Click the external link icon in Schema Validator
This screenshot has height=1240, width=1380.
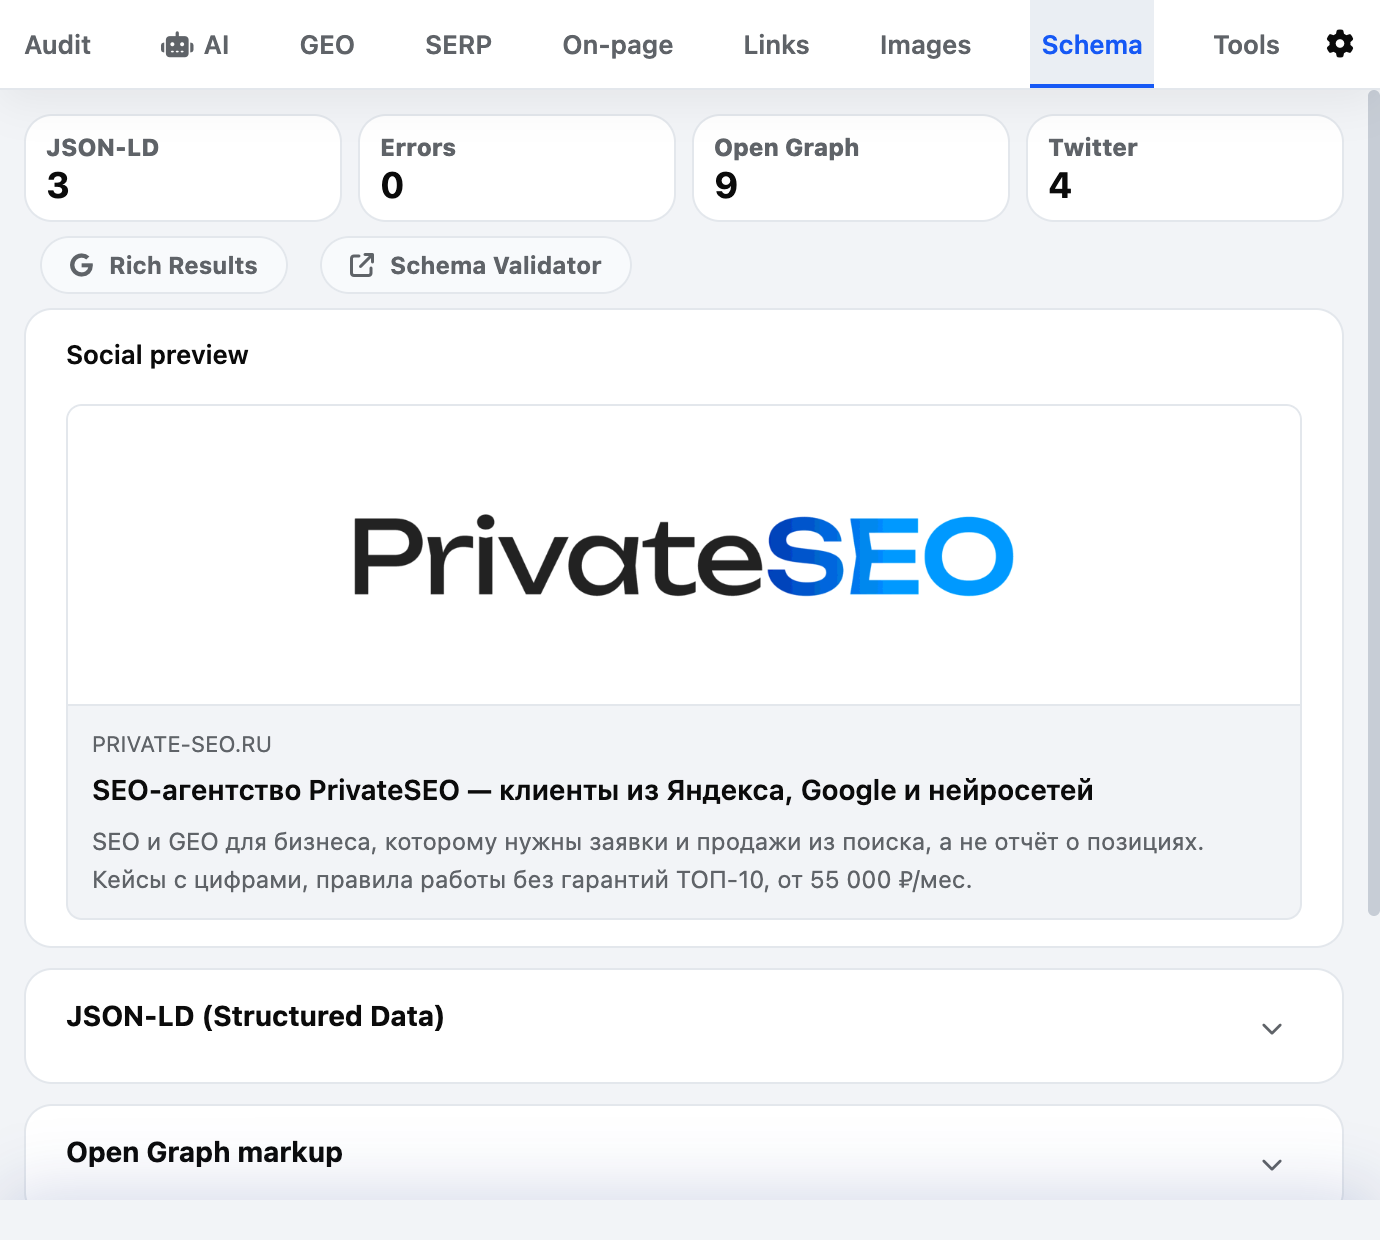click(362, 265)
